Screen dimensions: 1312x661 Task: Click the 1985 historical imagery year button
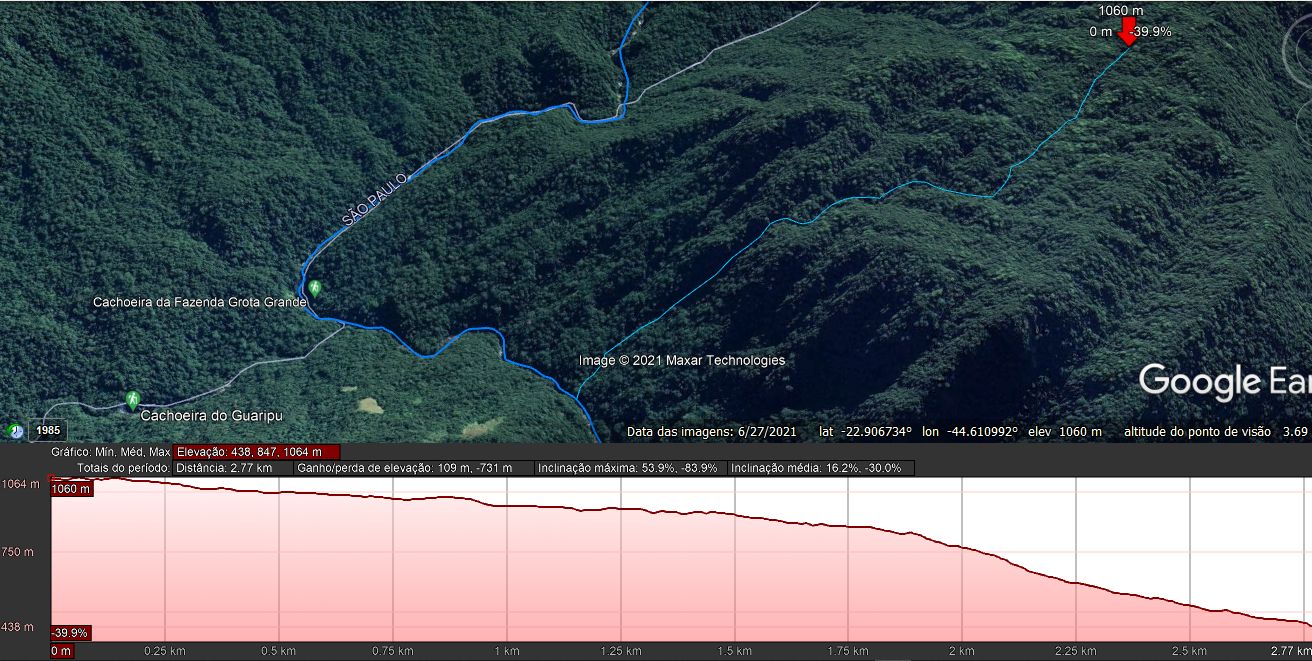coord(47,431)
